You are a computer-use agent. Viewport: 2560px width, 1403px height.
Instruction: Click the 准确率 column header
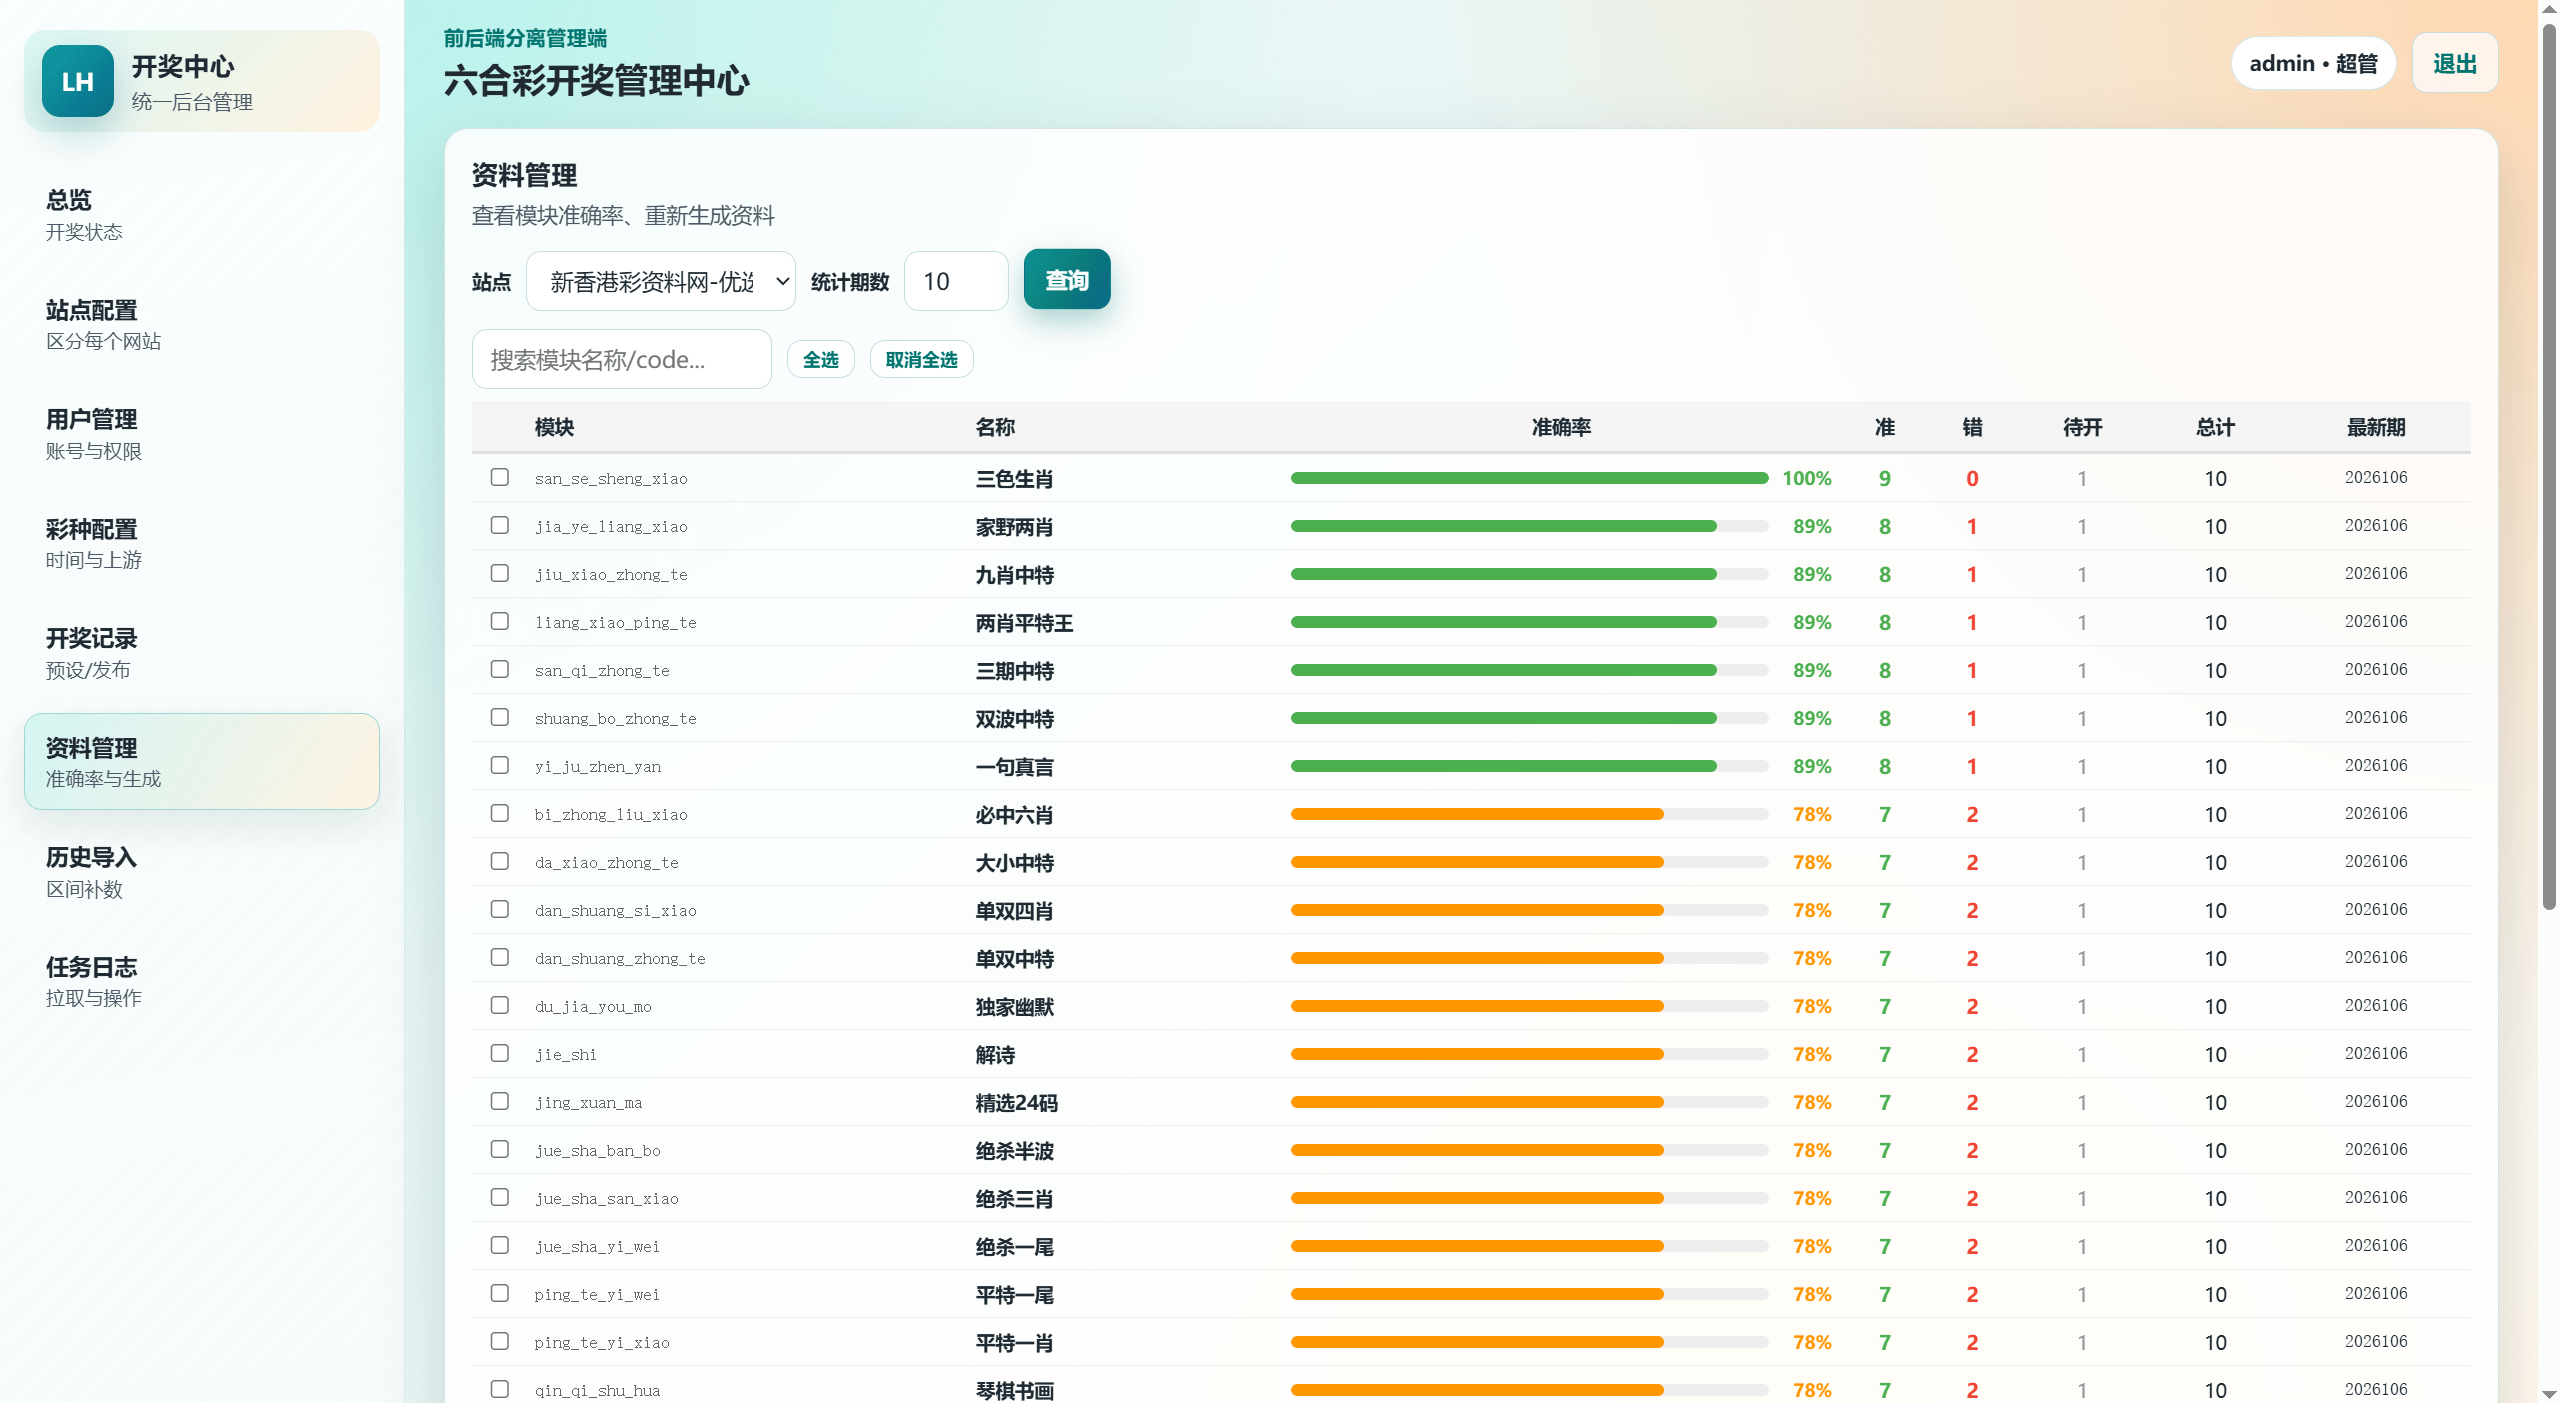click(1561, 427)
